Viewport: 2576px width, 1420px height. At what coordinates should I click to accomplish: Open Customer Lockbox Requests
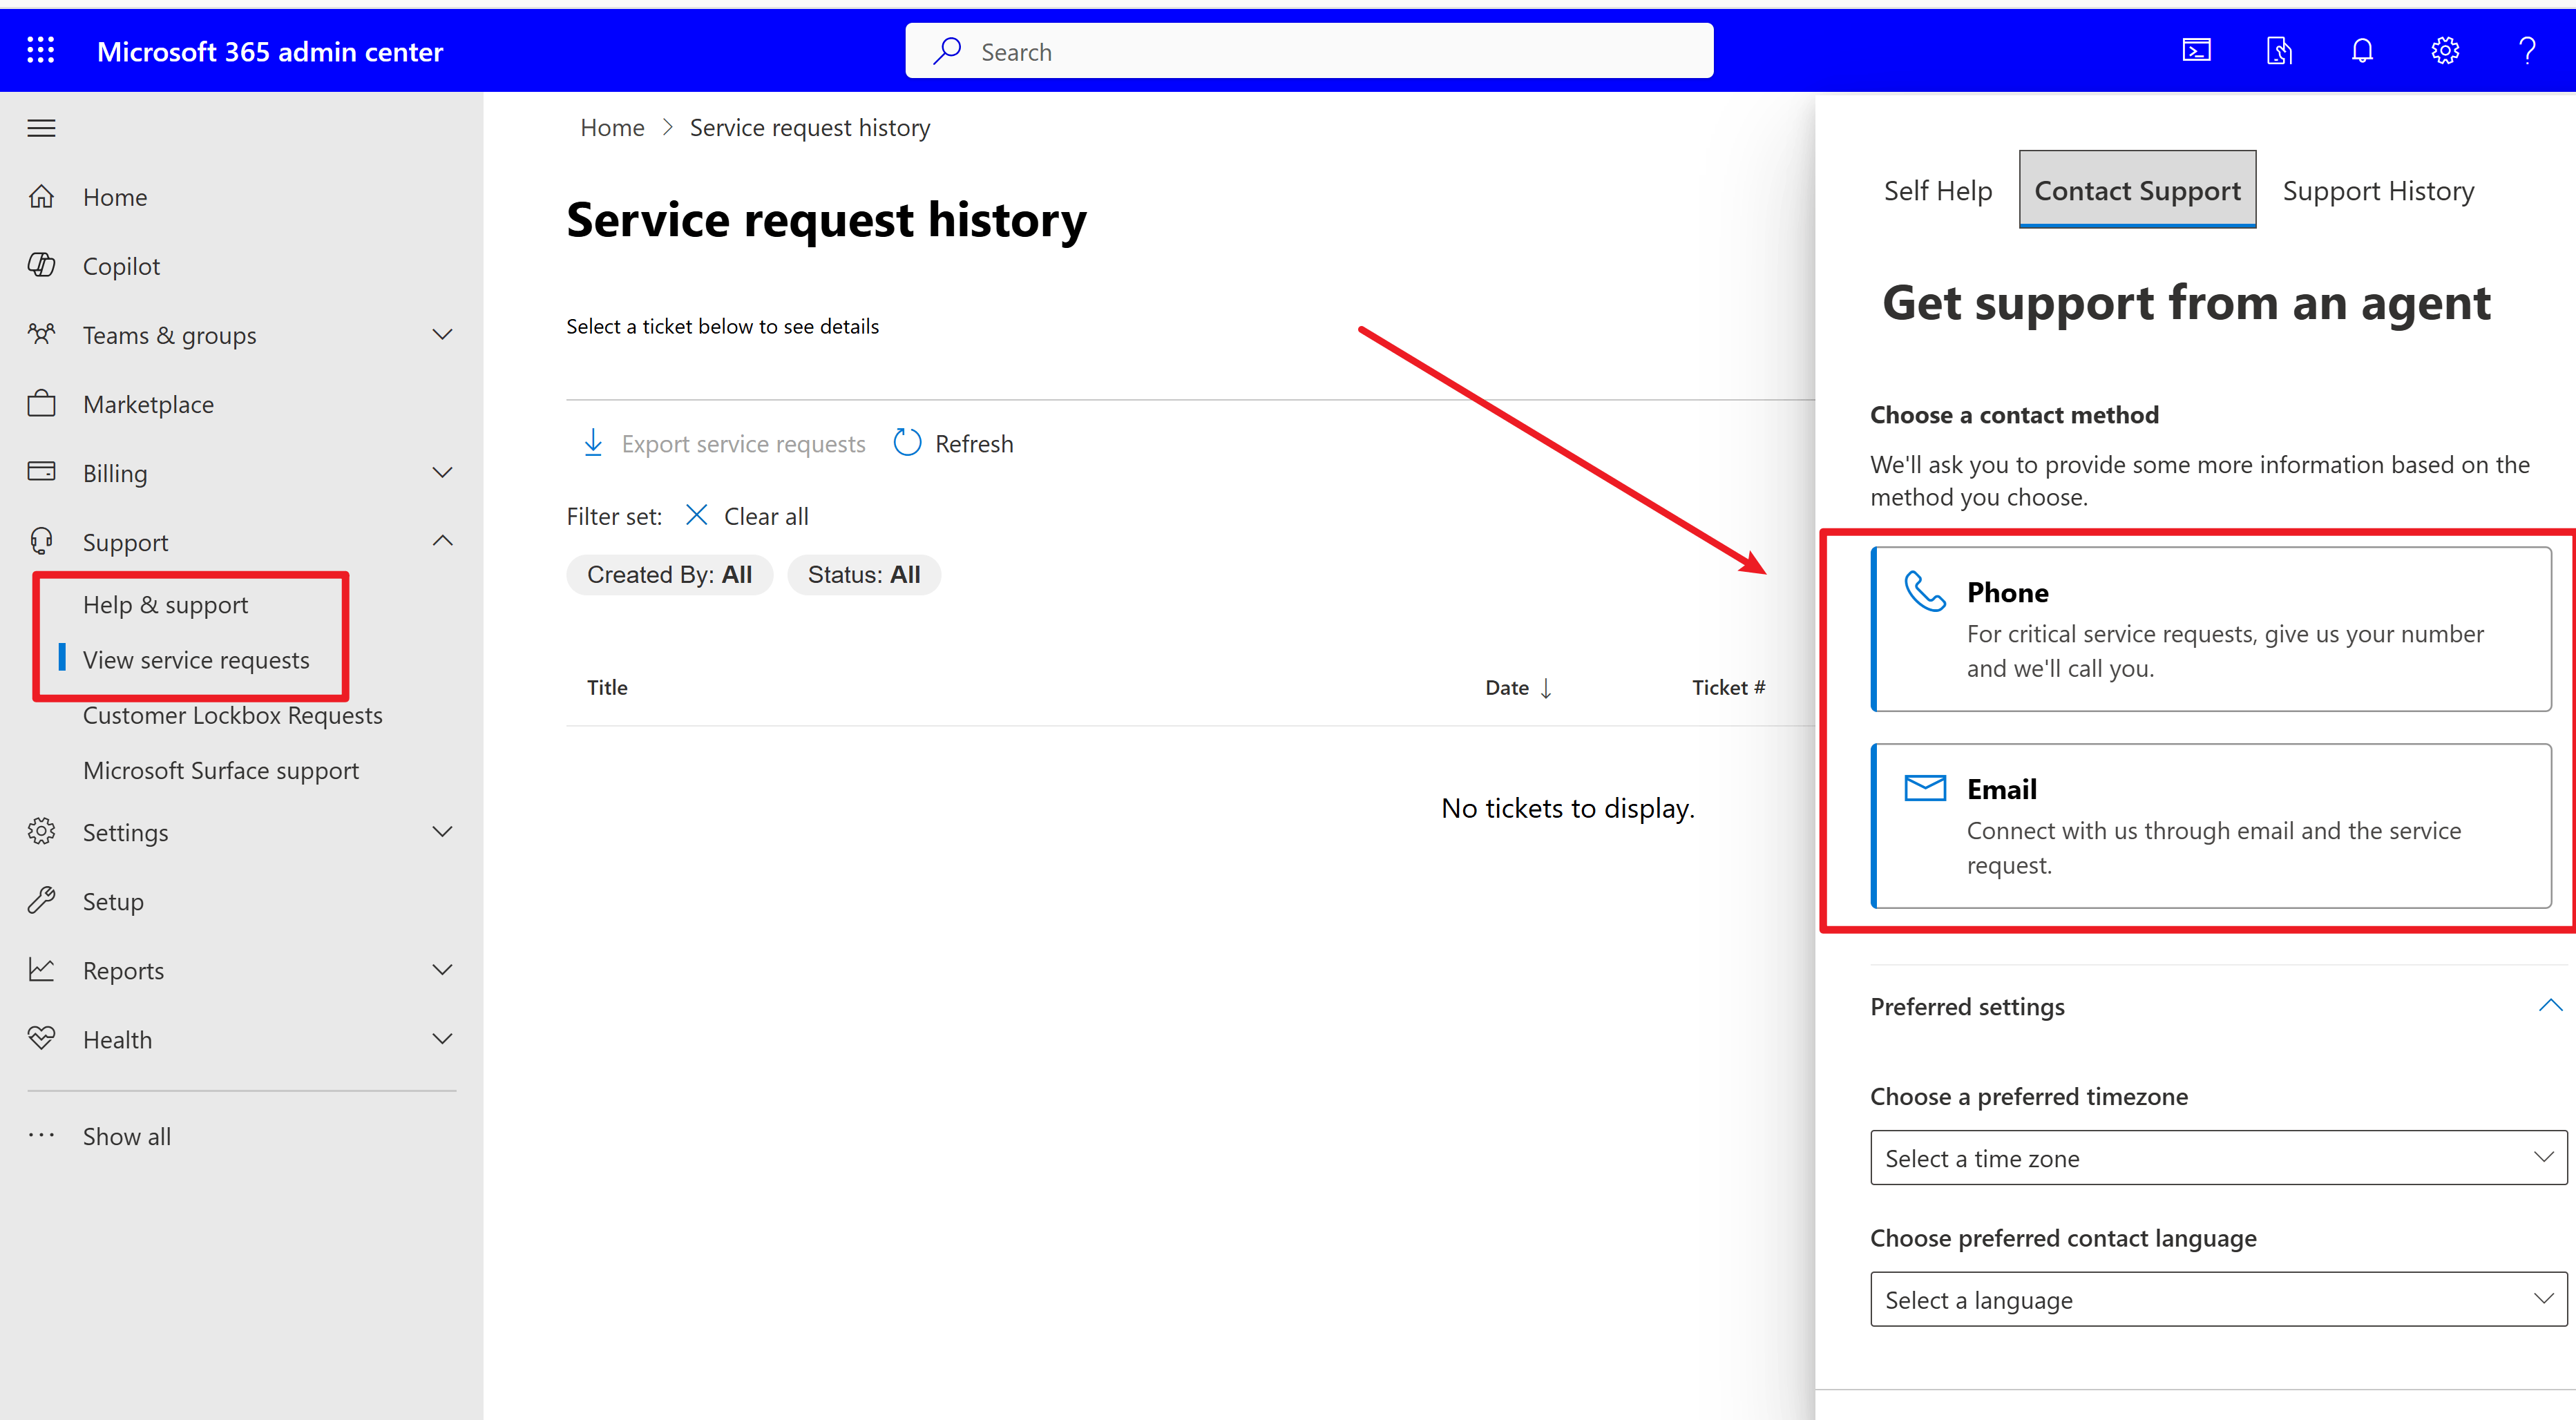click(x=232, y=715)
